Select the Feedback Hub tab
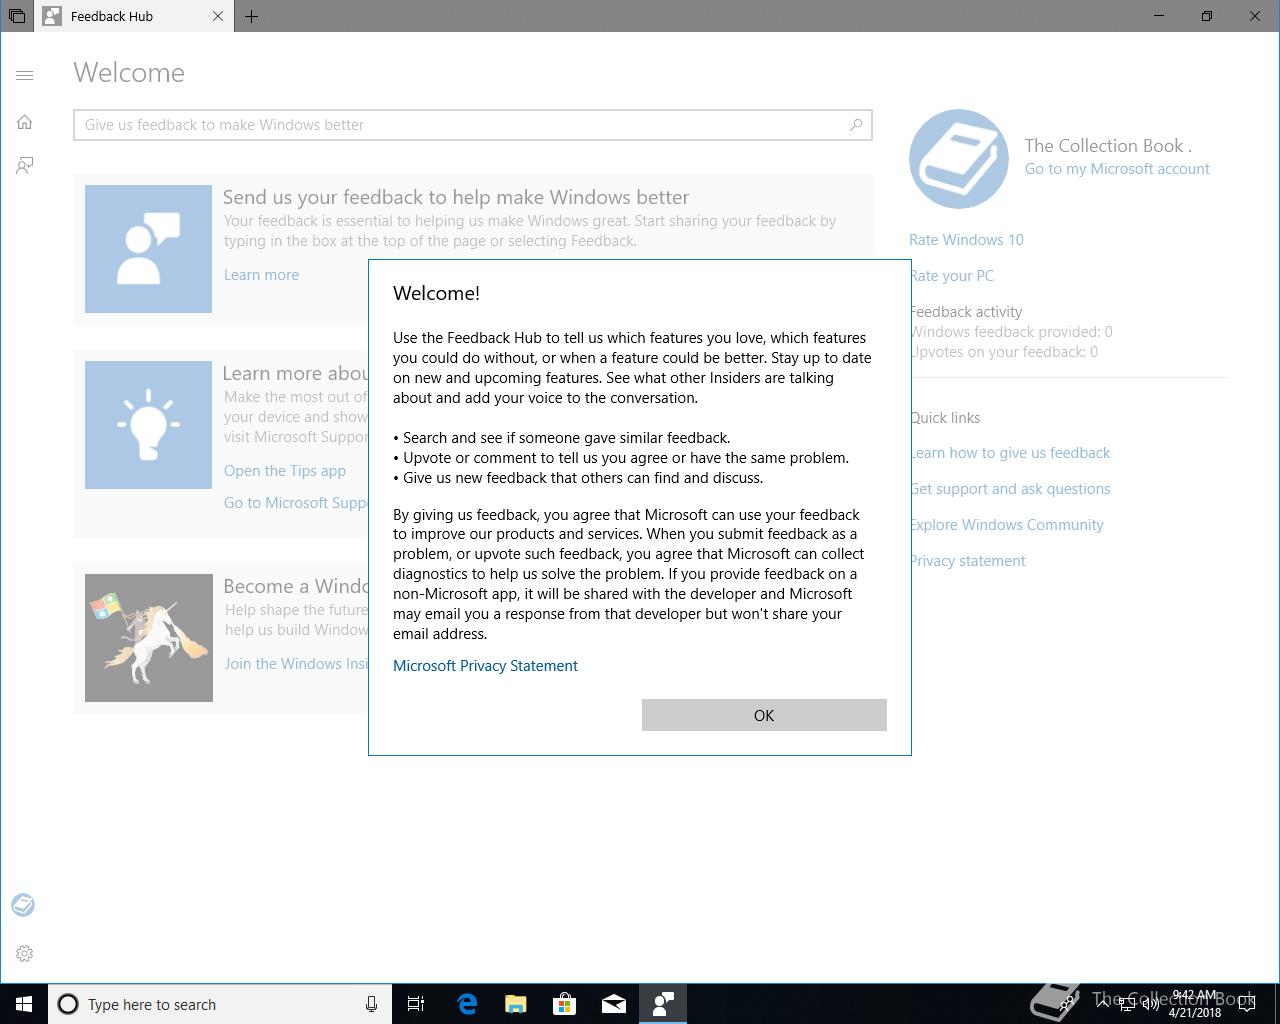1280x1024 pixels. 134,16
